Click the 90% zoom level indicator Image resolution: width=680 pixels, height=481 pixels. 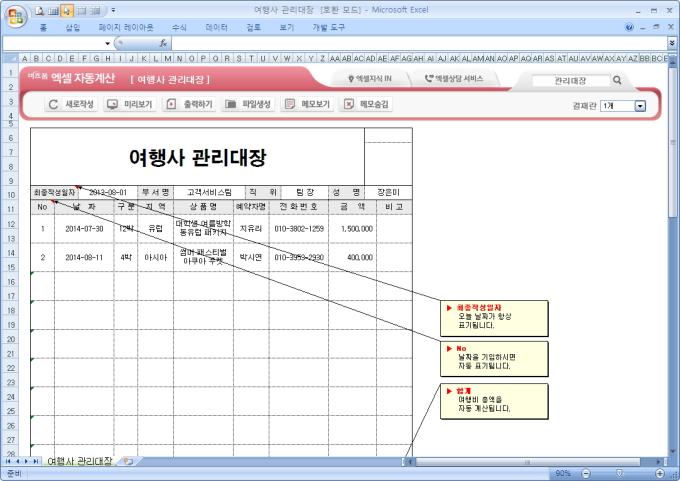[x=562, y=473]
